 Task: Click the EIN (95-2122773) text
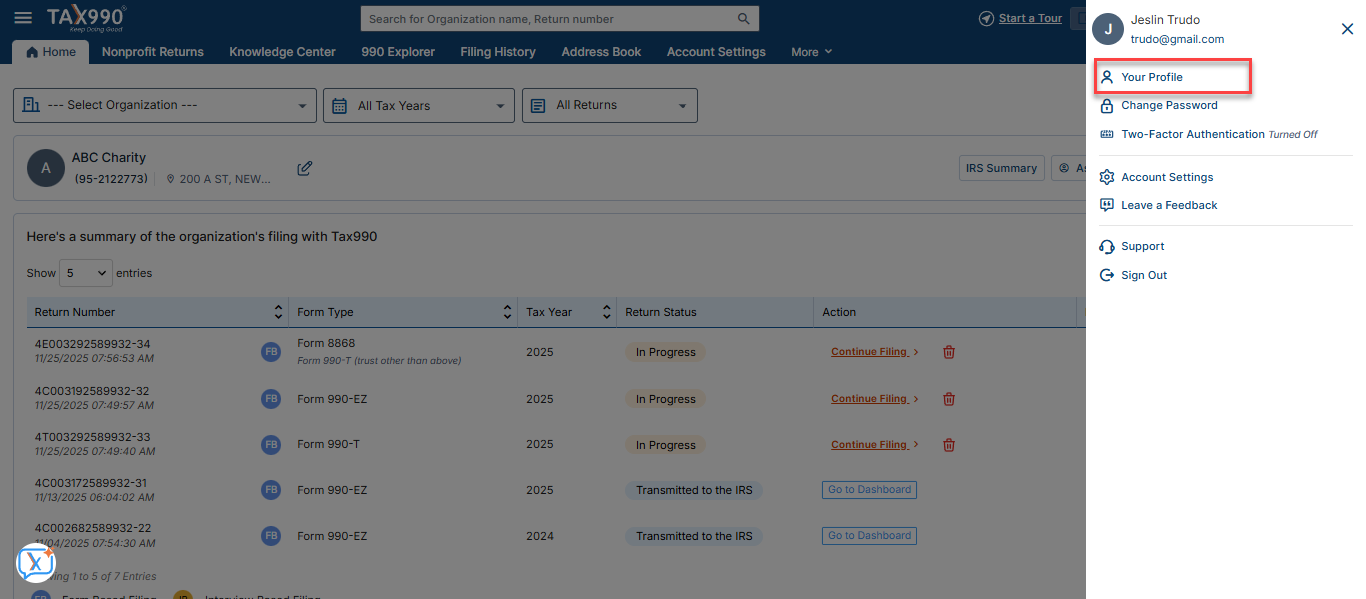tap(111, 179)
